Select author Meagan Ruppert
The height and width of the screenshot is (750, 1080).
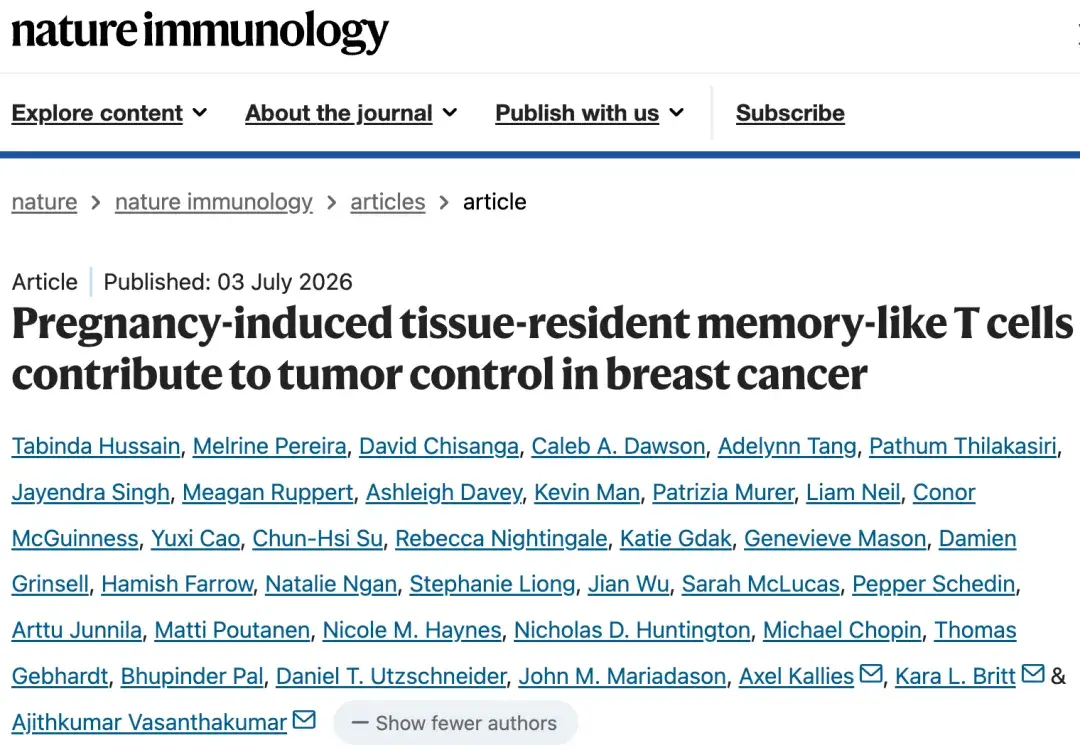268,492
